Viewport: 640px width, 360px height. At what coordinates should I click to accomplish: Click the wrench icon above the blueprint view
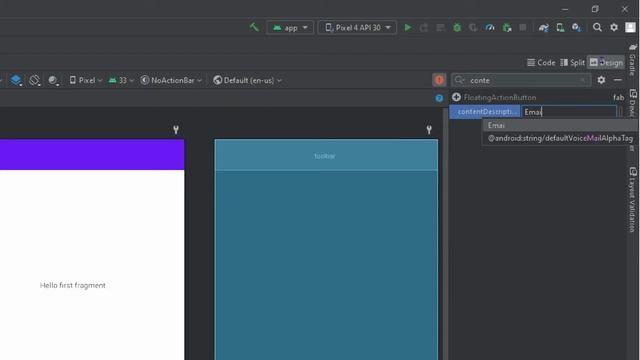coord(429,130)
